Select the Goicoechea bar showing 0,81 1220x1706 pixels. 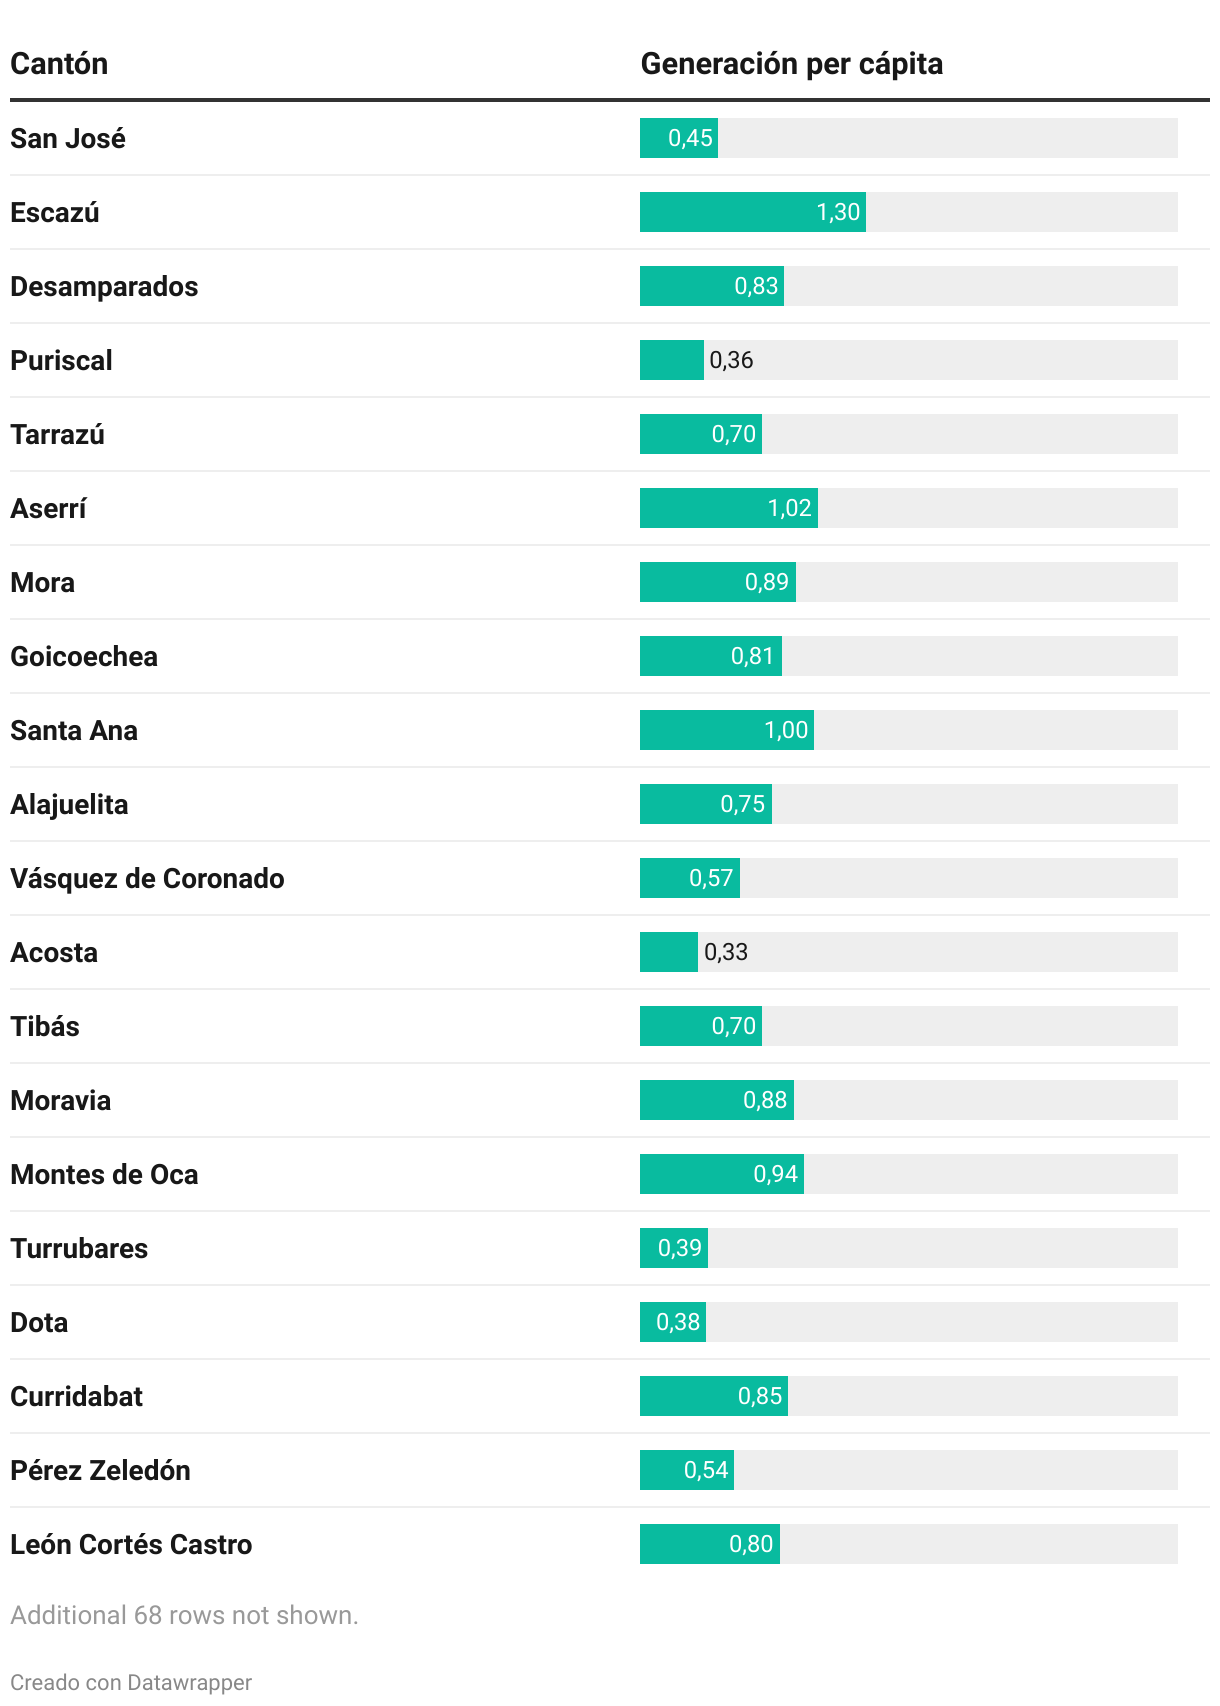(711, 656)
